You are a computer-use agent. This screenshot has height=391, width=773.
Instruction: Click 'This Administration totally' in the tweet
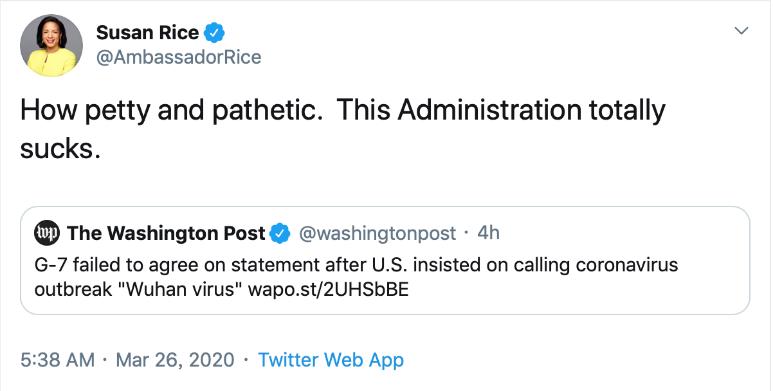pos(501,110)
